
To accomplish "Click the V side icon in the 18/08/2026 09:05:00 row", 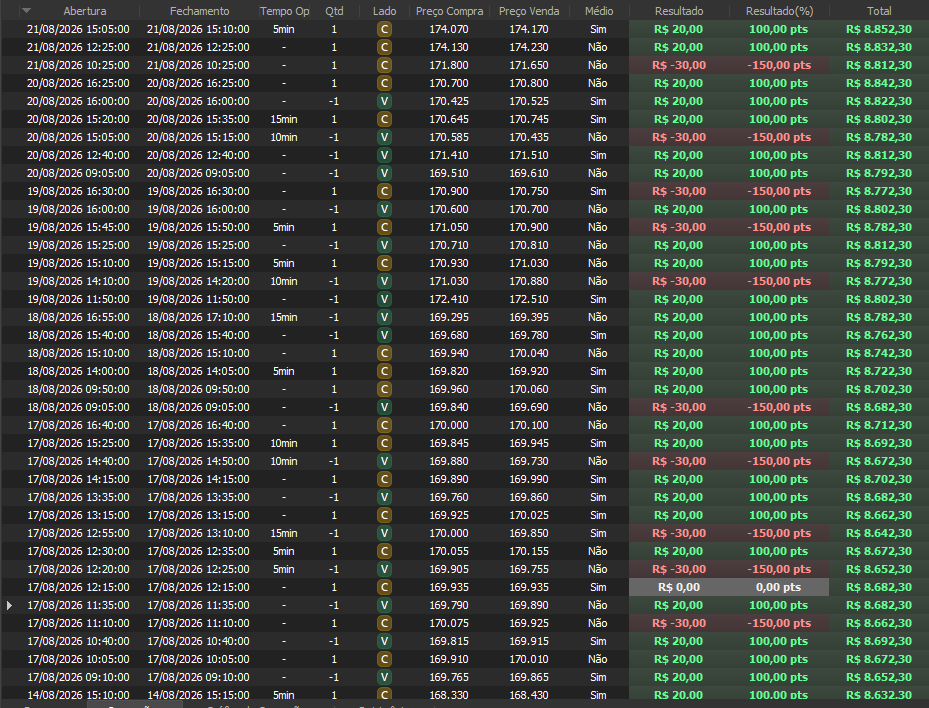I will coord(384,407).
